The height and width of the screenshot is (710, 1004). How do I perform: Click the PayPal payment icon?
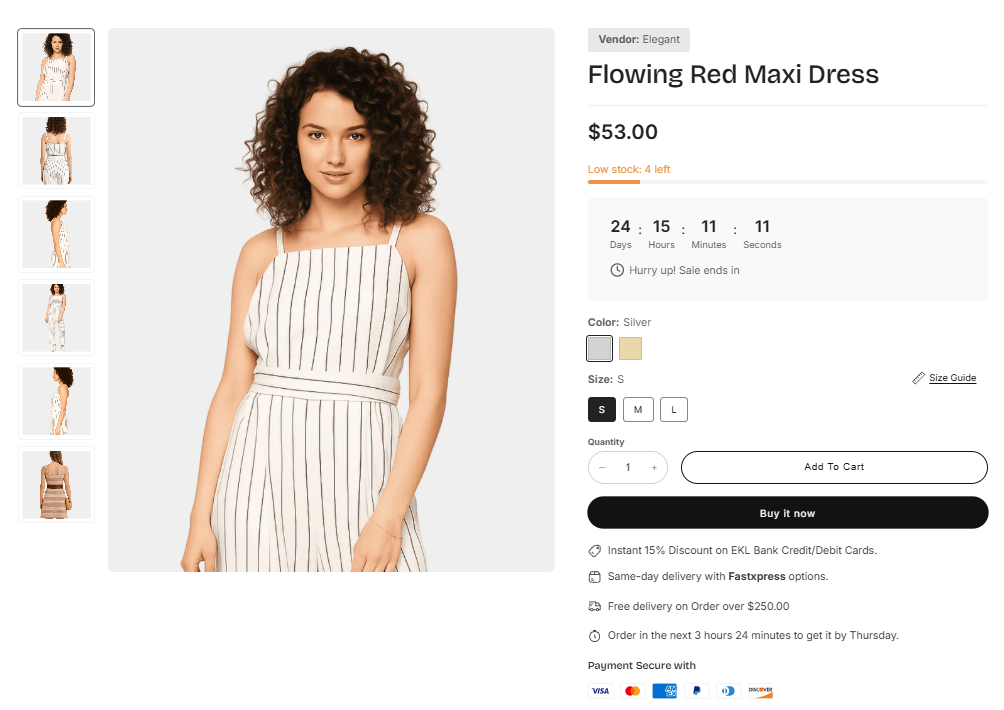[696, 691]
